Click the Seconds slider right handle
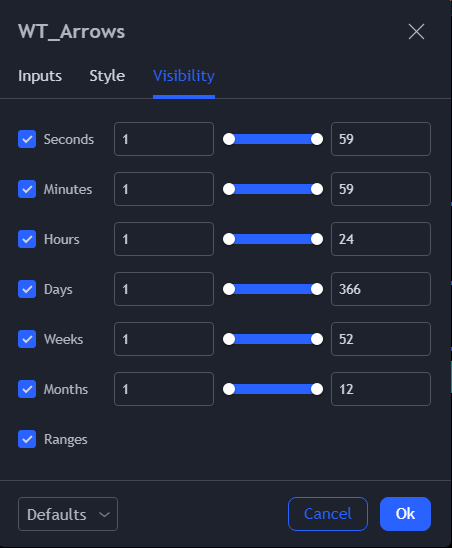This screenshot has height=548, width=452. [x=317, y=139]
